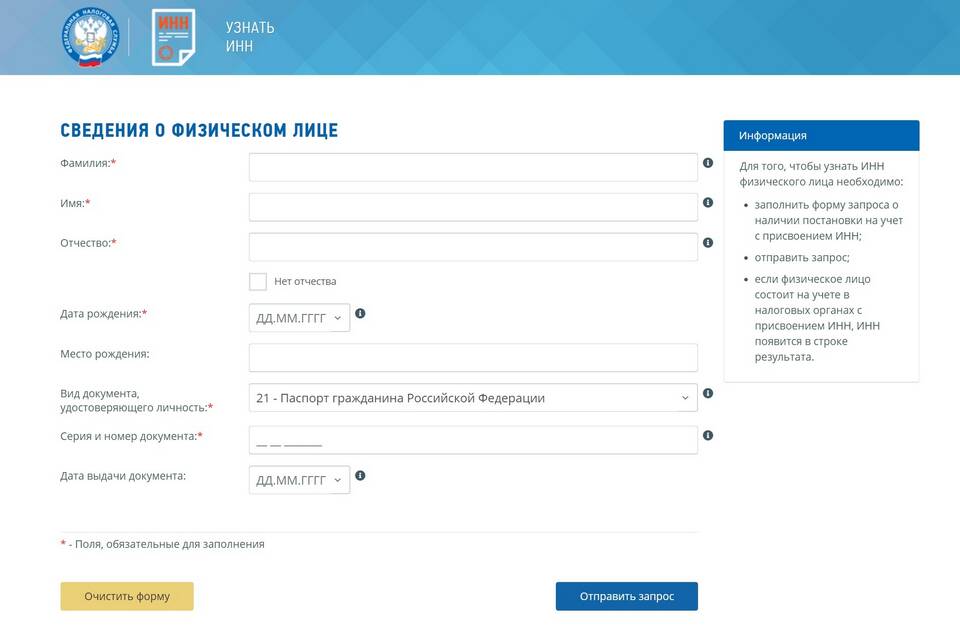Screen dimensions: 960x643
Task: Show info tooltip for Отчество field
Action: (708, 243)
